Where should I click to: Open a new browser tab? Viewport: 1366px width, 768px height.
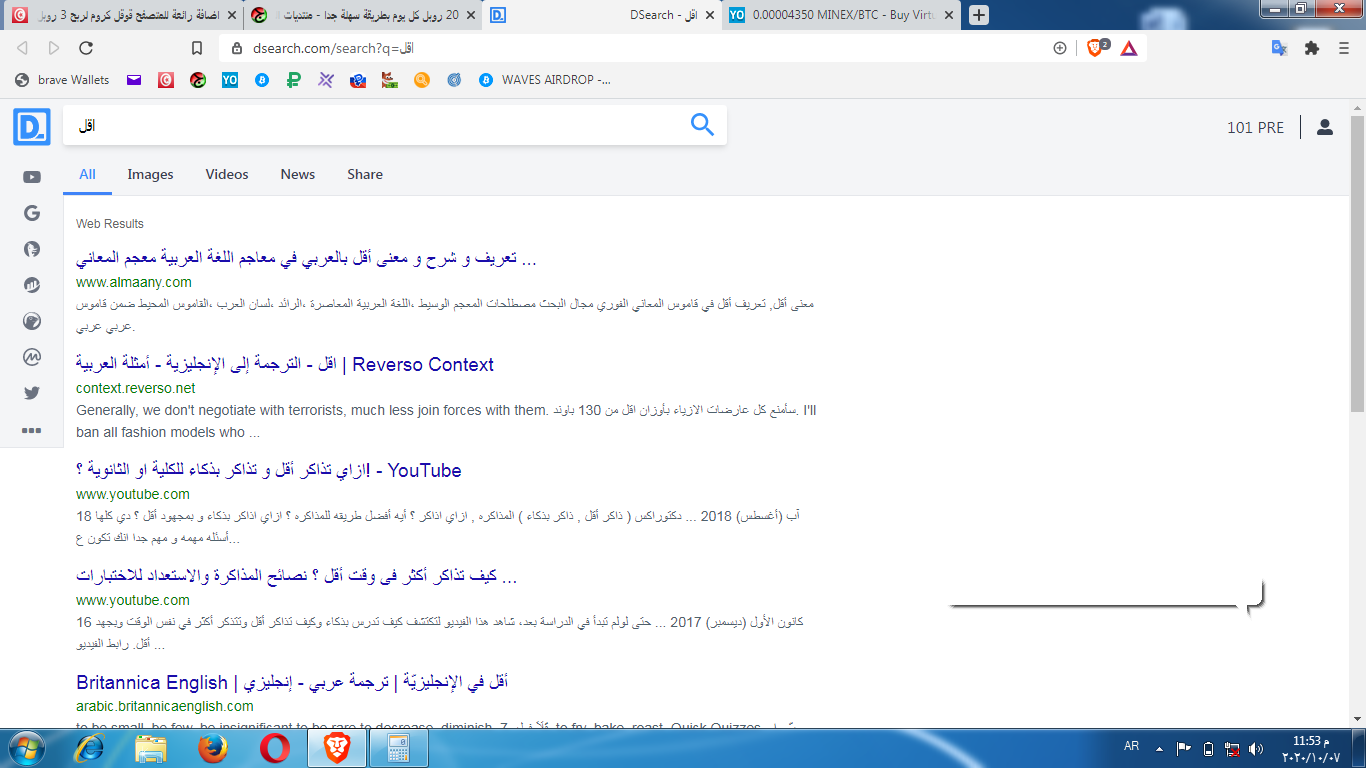pos(979,15)
